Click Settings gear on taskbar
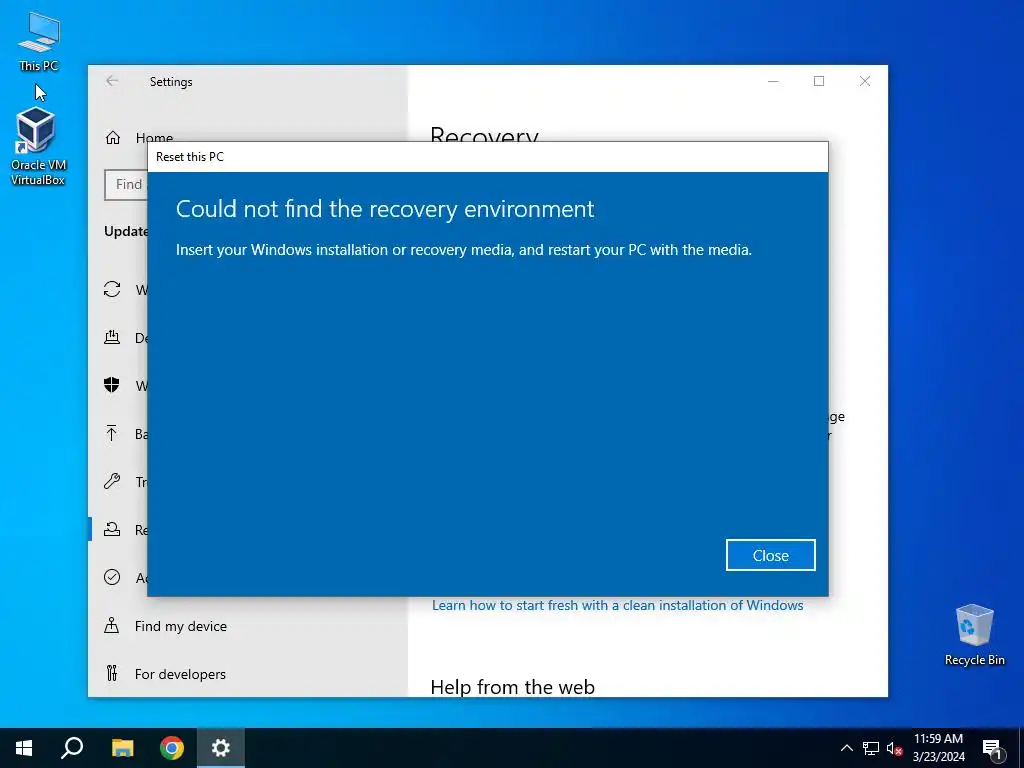This screenshot has height=768, width=1024. coord(221,748)
